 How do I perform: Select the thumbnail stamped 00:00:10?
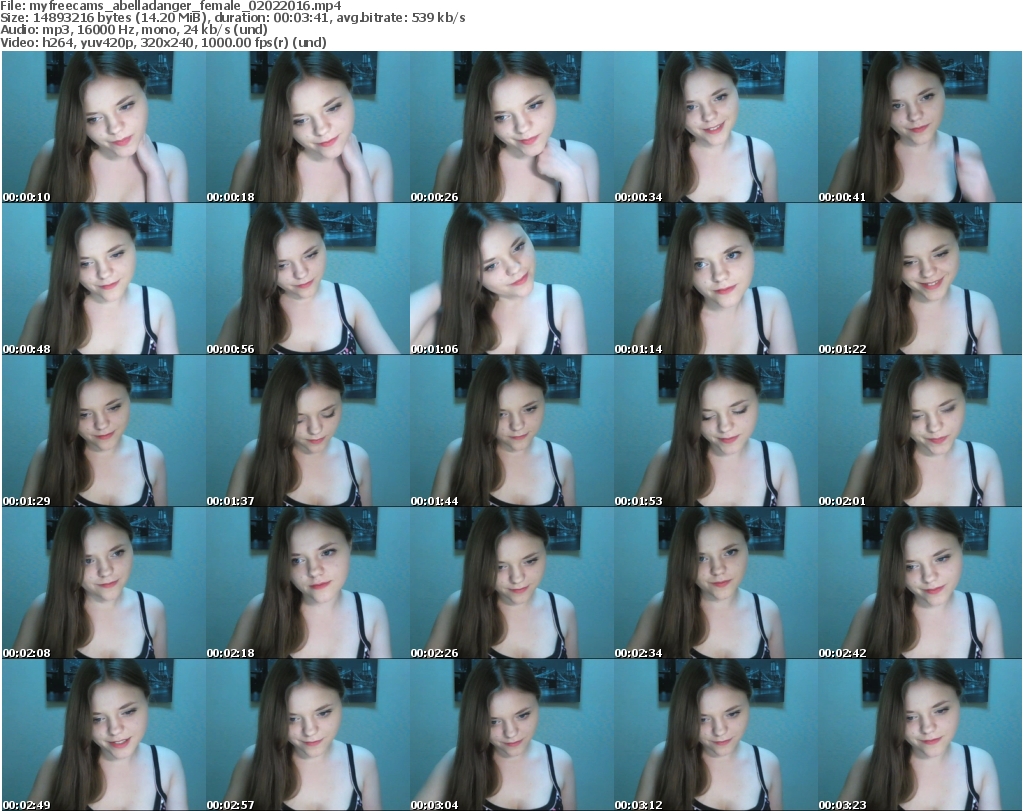pos(104,127)
